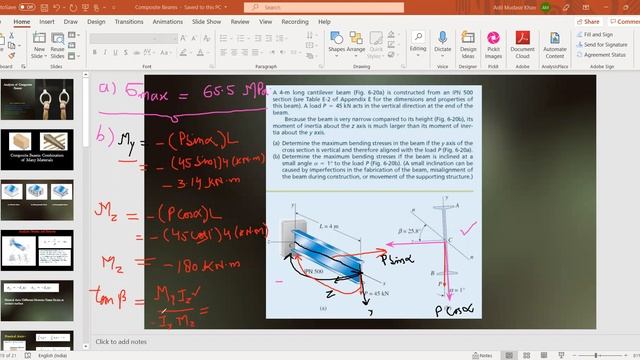Open the Recording tab
This screenshot has height=360, width=640.
295,22
